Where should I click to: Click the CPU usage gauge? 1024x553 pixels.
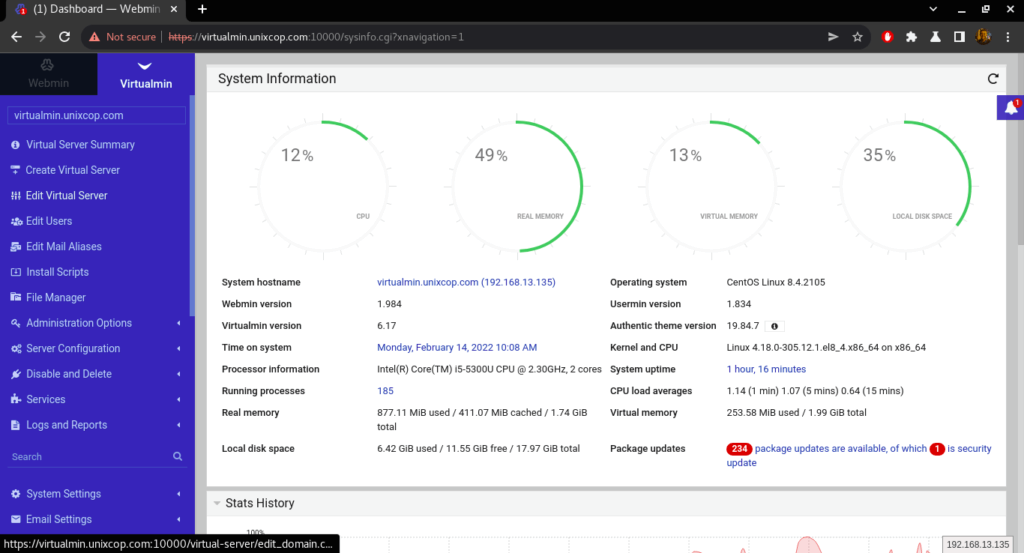[x=323, y=187]
